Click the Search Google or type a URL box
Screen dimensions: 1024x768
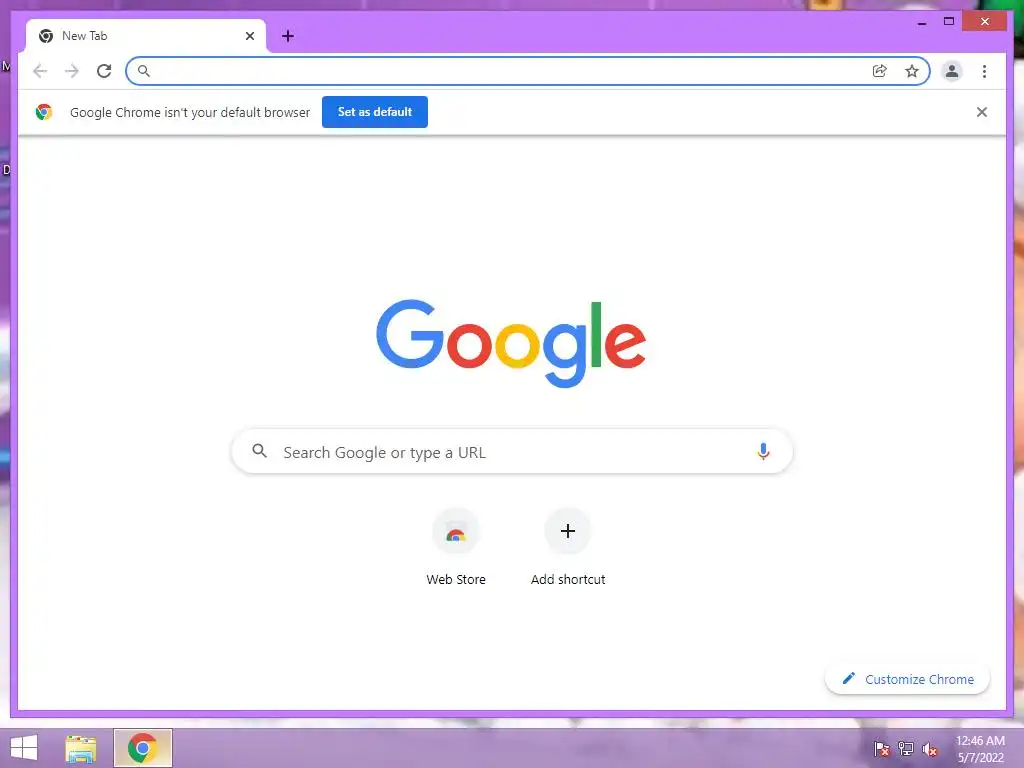[x=512, y=452]
